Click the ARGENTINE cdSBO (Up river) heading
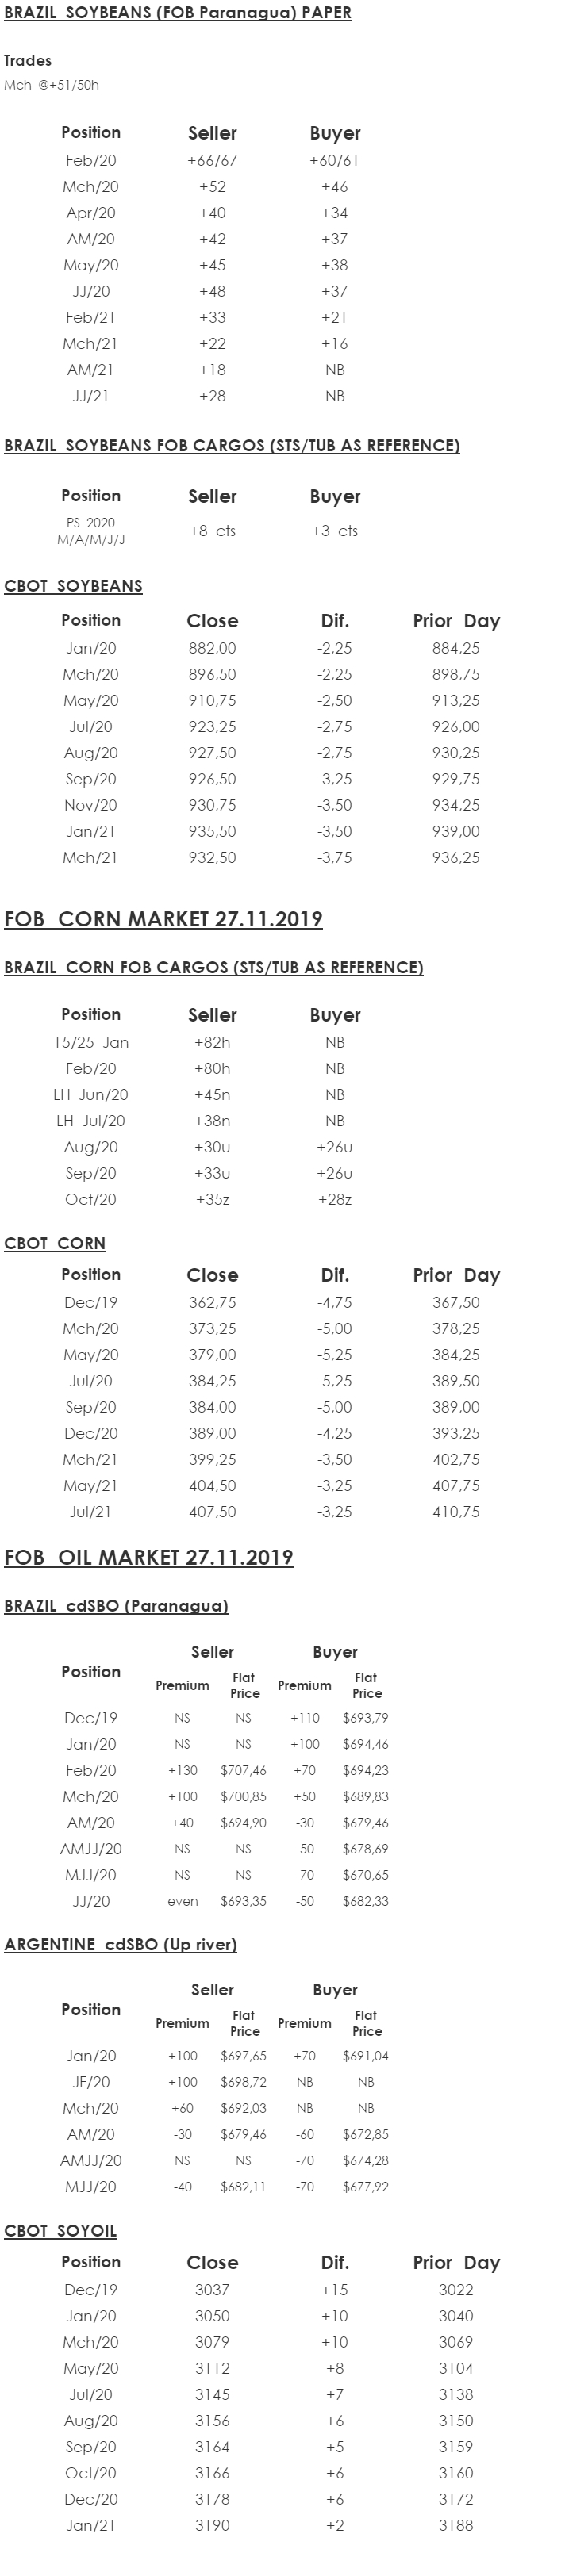Viewport: 565px width, 2576px height. pyautogui.click(x=120, y=1944)
